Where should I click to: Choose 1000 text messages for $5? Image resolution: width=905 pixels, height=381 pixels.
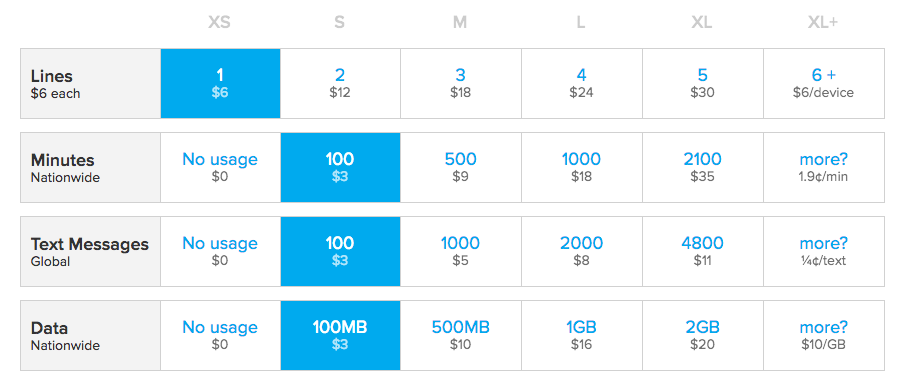[461, 251]
